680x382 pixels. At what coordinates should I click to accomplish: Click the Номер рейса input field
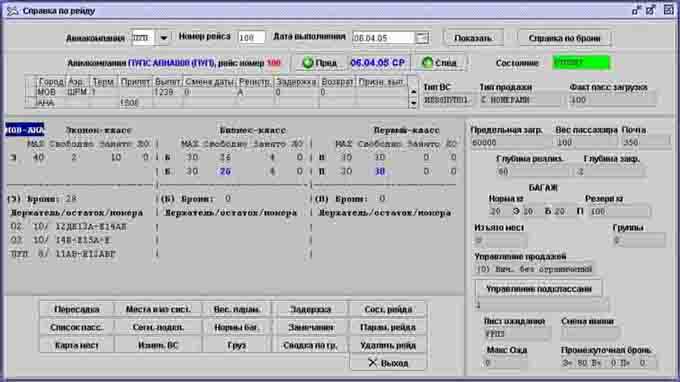tap(252, 38)
